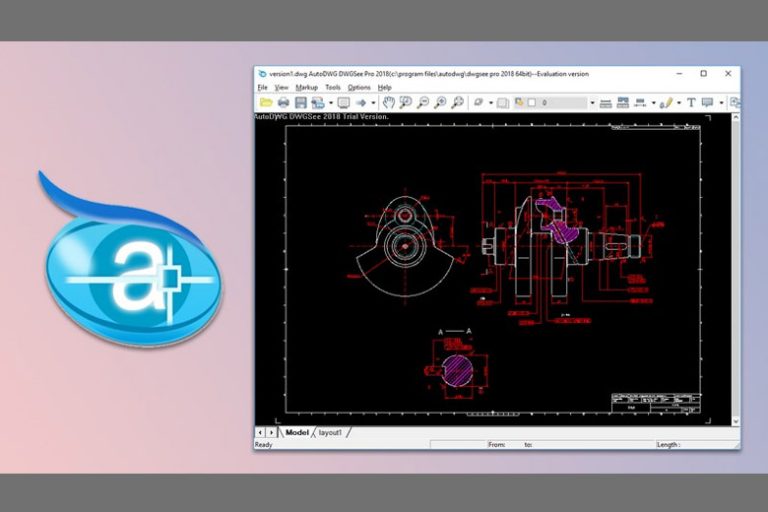The image size is (768, 512).
Task: Select the markup pencil tool
Action: tap(666, 102)
